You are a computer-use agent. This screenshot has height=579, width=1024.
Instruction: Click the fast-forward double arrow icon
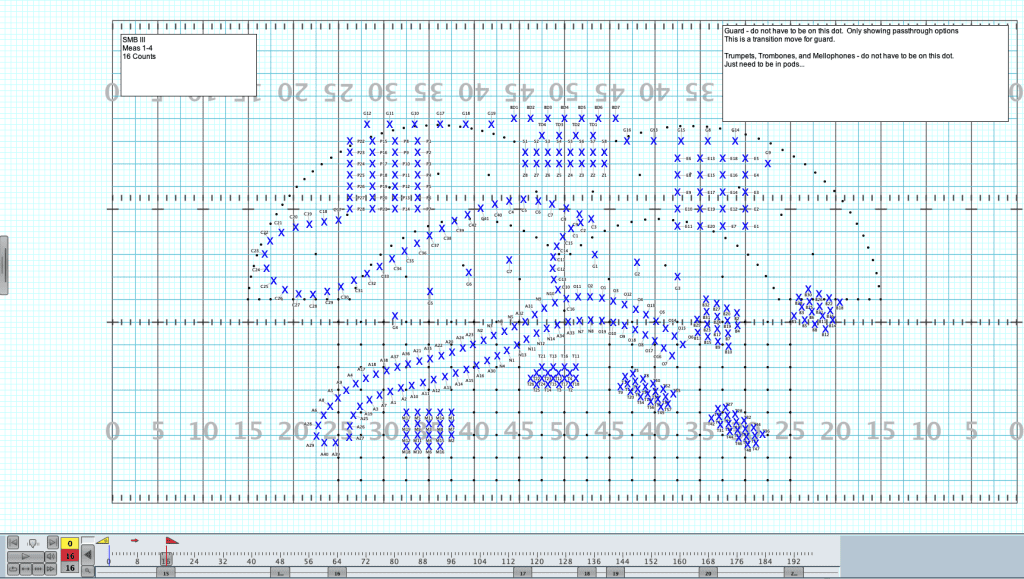51,569
